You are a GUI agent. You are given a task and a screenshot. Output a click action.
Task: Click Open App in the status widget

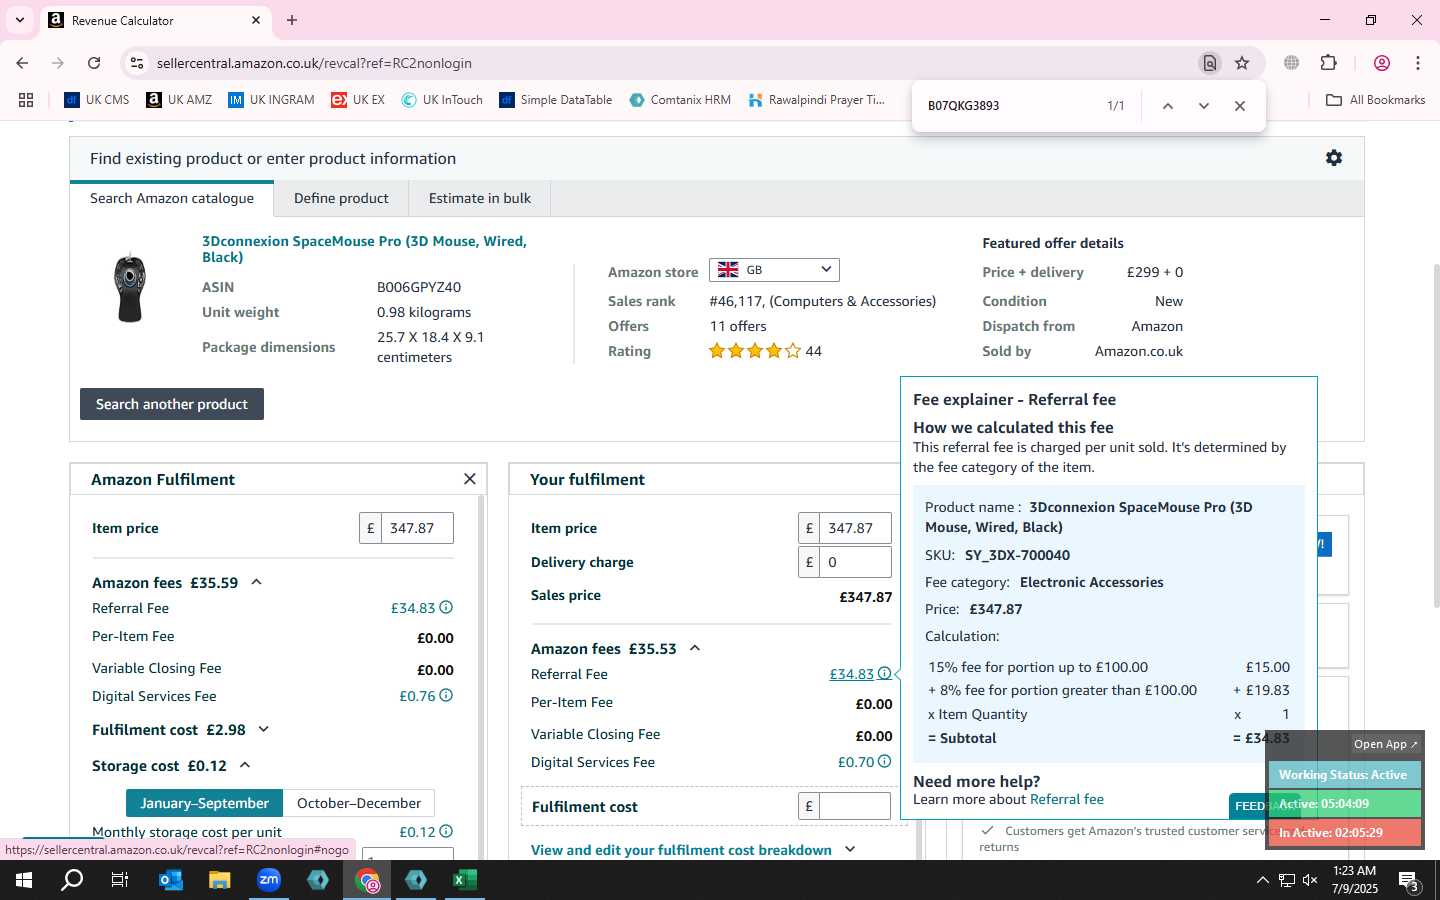pyautogui.click(x=1385, y=744)
